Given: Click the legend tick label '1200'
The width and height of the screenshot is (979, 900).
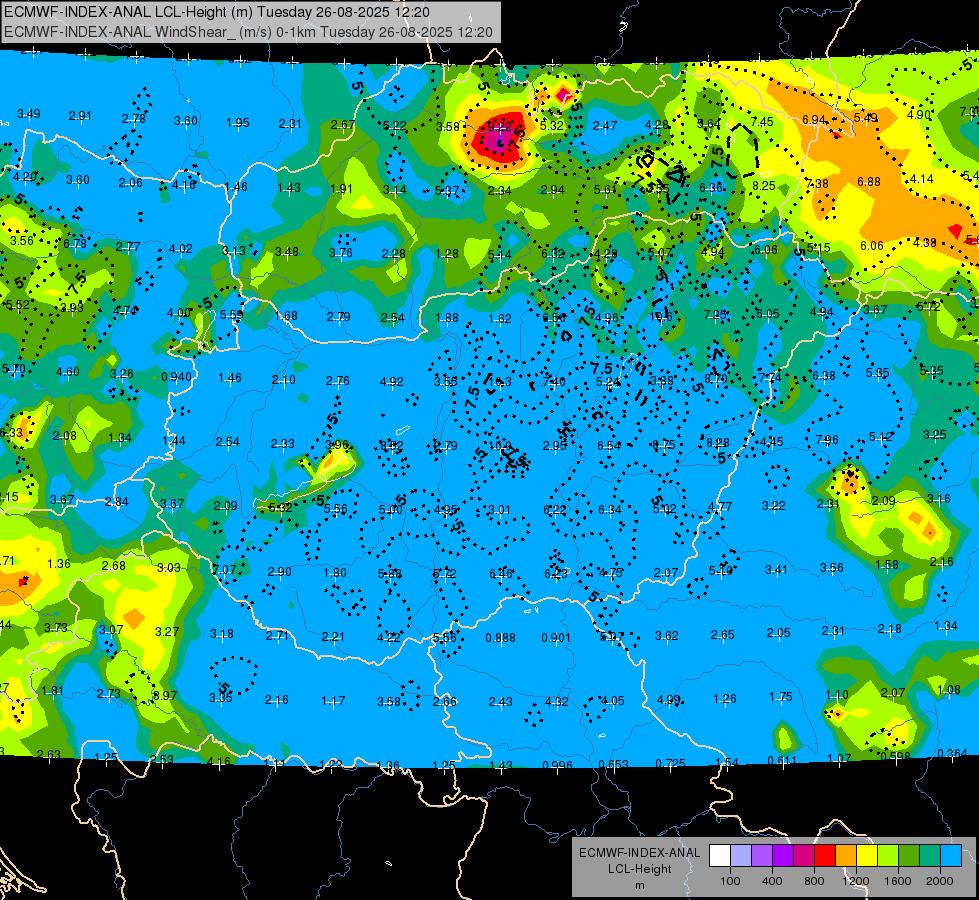Looking at the screenshot, I should pyautogui.click(x=855, y=881).
